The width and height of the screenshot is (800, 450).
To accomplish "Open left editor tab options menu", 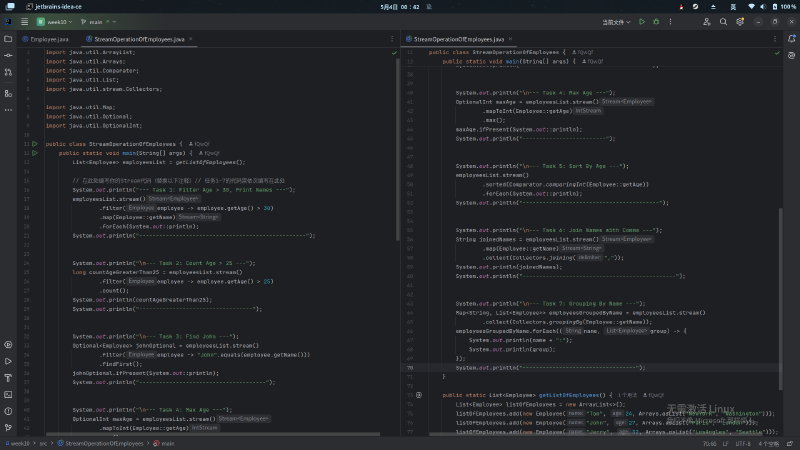I will [392, 39].
